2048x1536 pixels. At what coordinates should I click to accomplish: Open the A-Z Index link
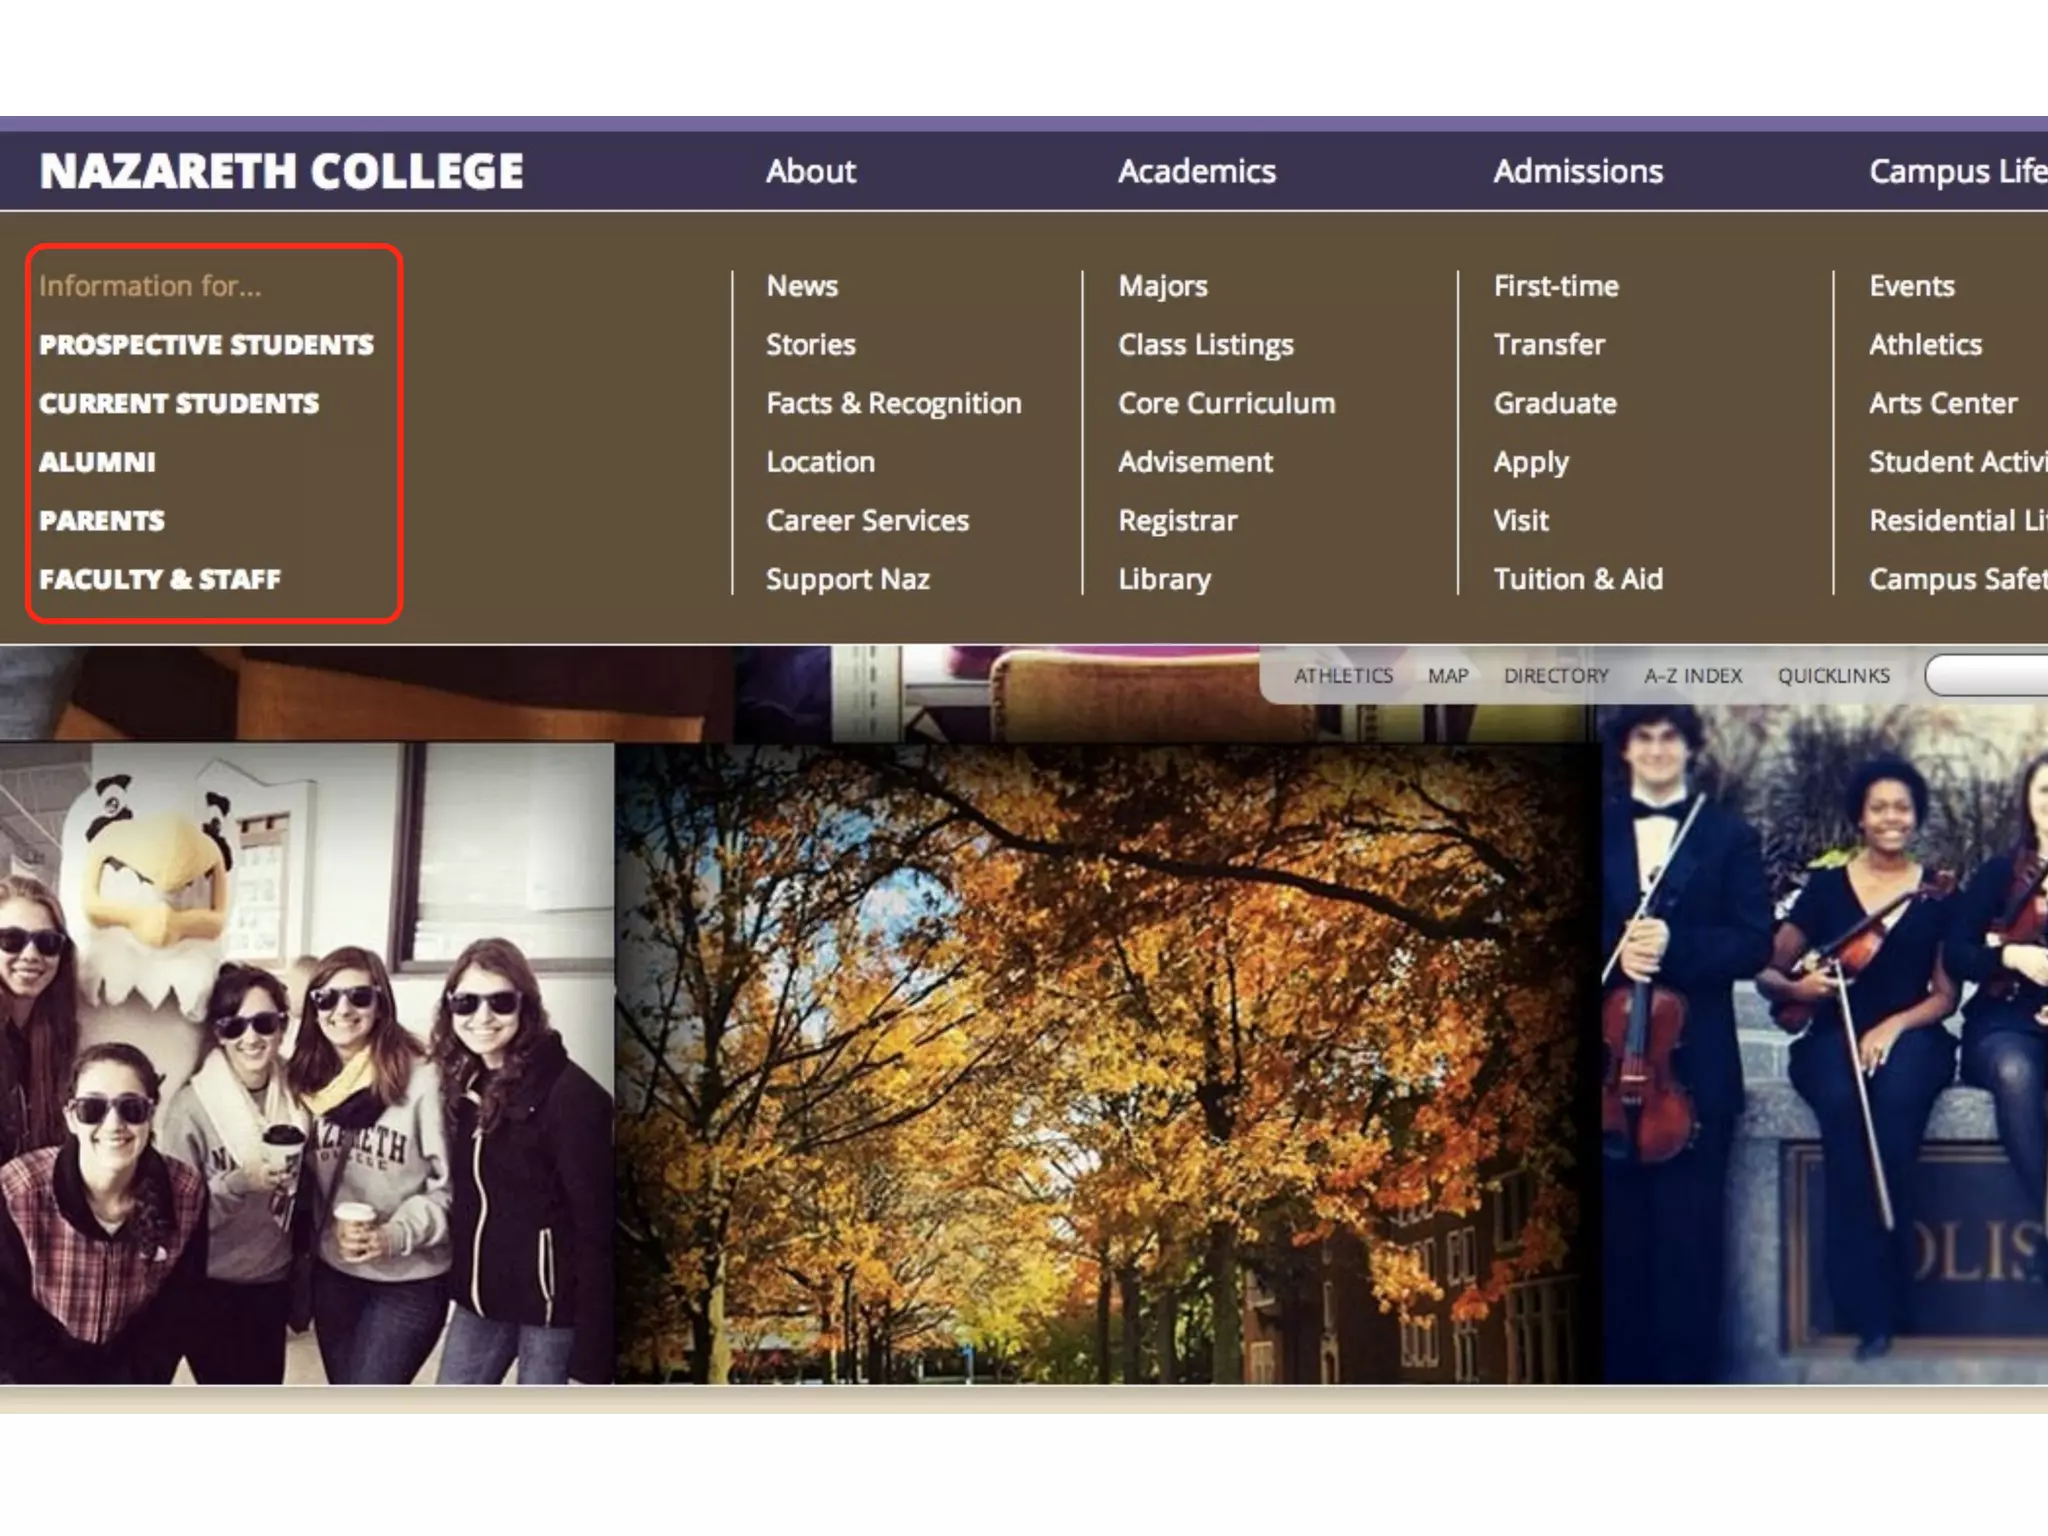click(x=1692, y=676)
